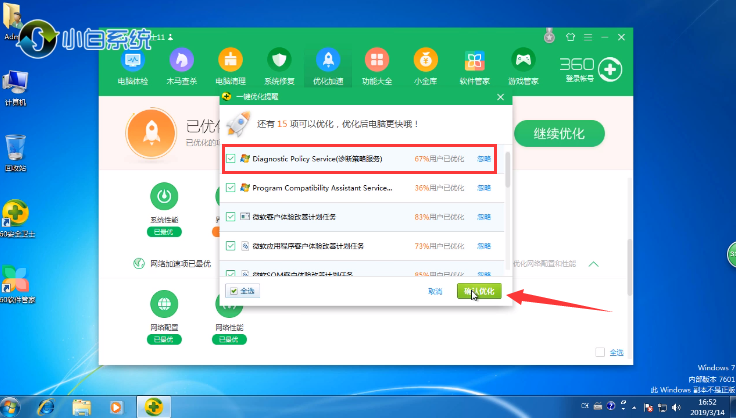
Task: Uncheck Program Compatibility Assistant Service checkbox
Action: click(230, 188)
